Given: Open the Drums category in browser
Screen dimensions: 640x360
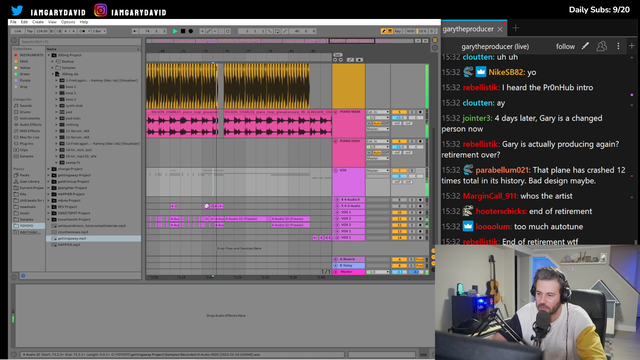Looking at the screenshot, I should pos(25,112).
